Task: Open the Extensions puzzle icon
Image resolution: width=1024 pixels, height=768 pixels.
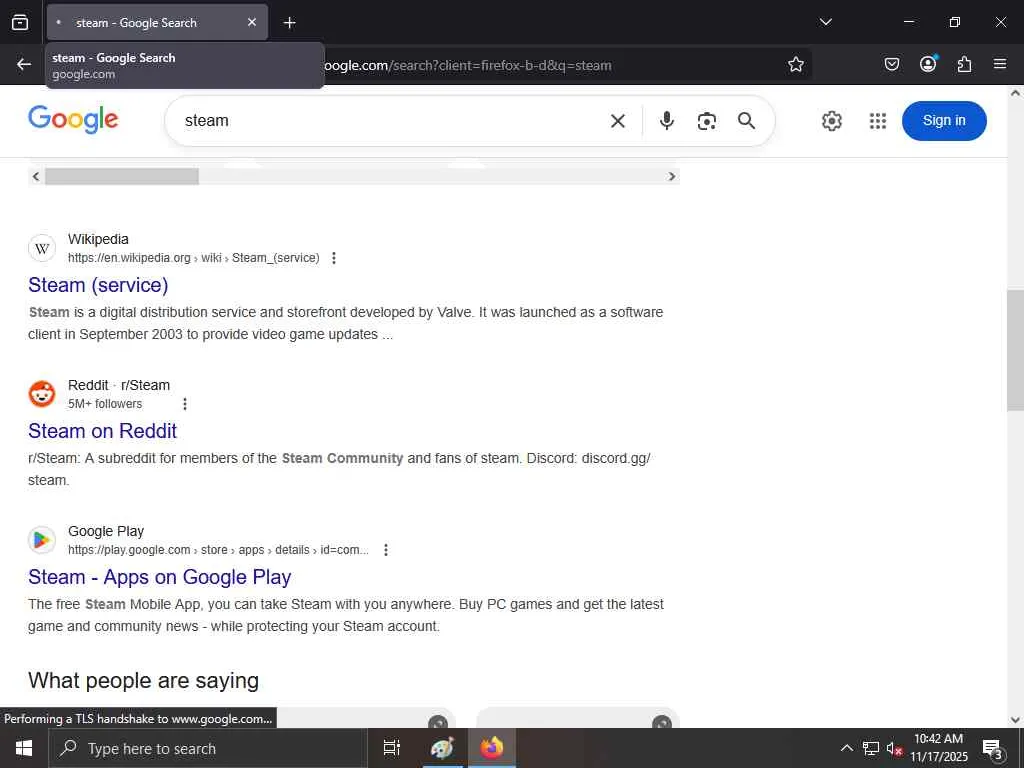Action: point(964,64)
